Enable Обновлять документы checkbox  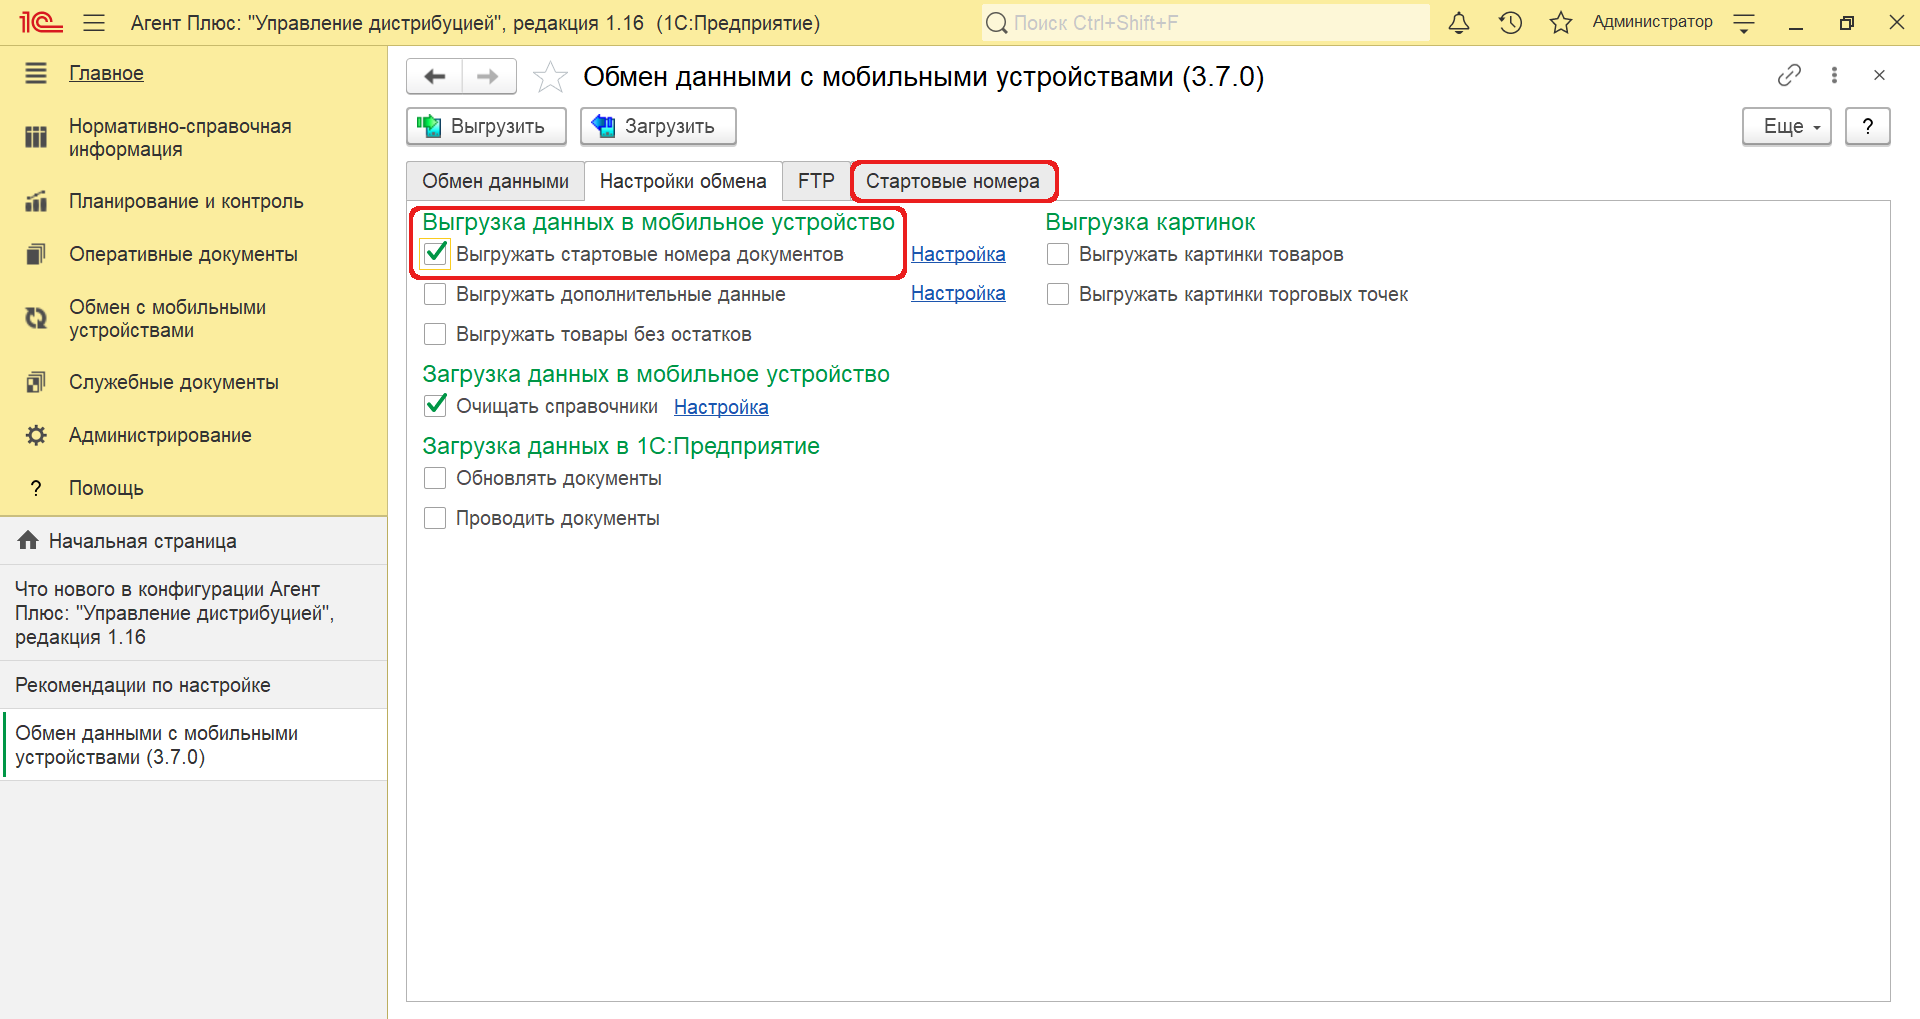point(435,478)
